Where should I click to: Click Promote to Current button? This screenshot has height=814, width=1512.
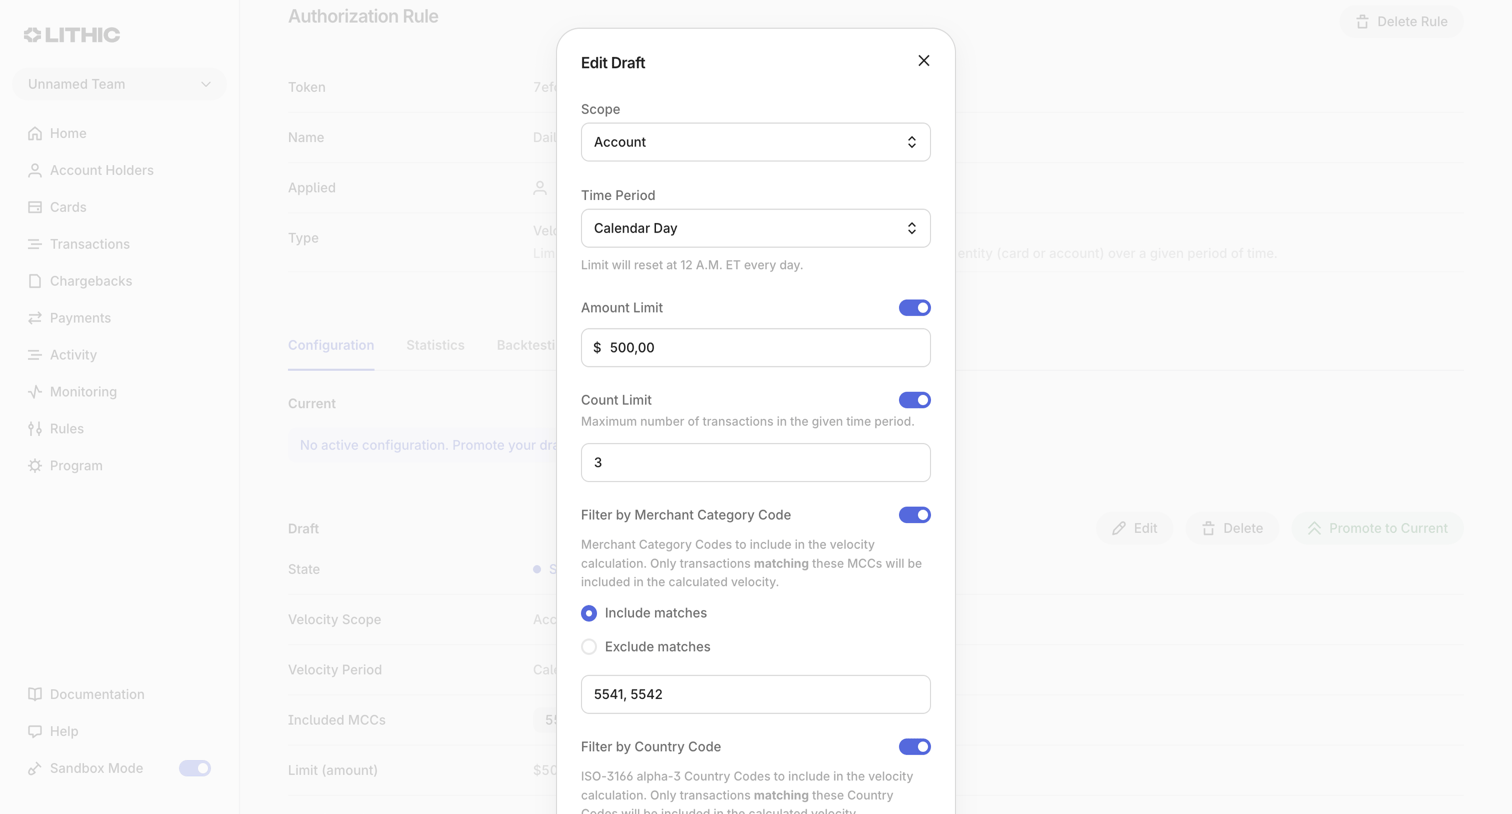(x=1377, y=528)
